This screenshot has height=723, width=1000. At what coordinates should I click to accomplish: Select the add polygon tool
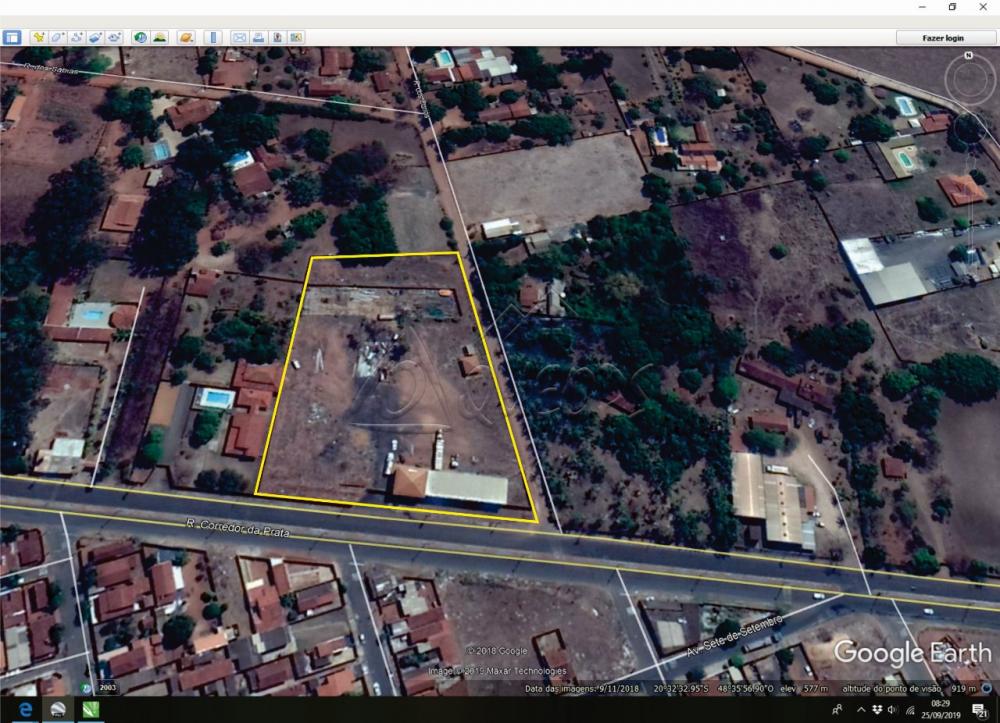(57, 37)
